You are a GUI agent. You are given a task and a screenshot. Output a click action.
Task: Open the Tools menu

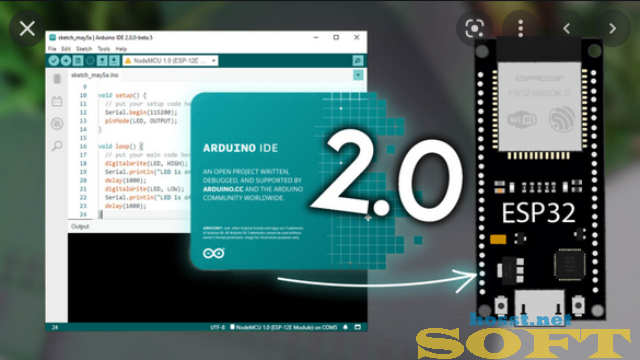[104, 49]
